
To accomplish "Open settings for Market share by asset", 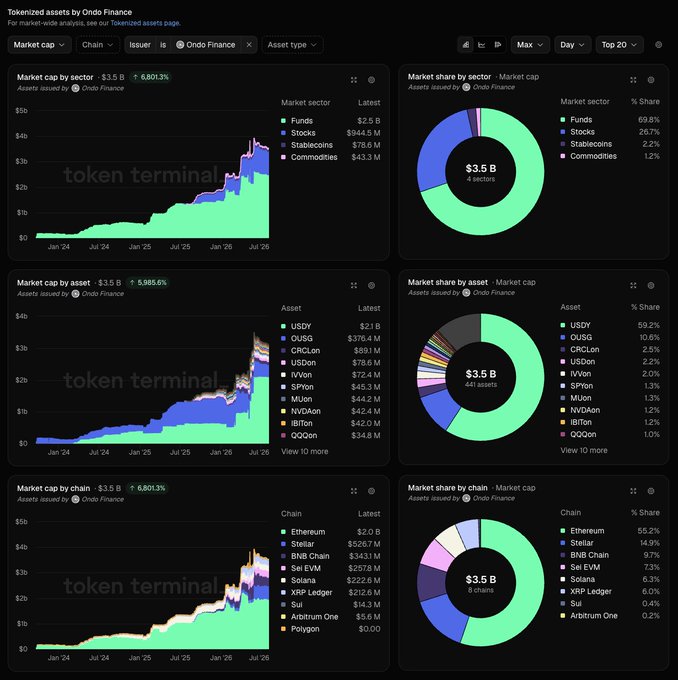I will point(651,285).
